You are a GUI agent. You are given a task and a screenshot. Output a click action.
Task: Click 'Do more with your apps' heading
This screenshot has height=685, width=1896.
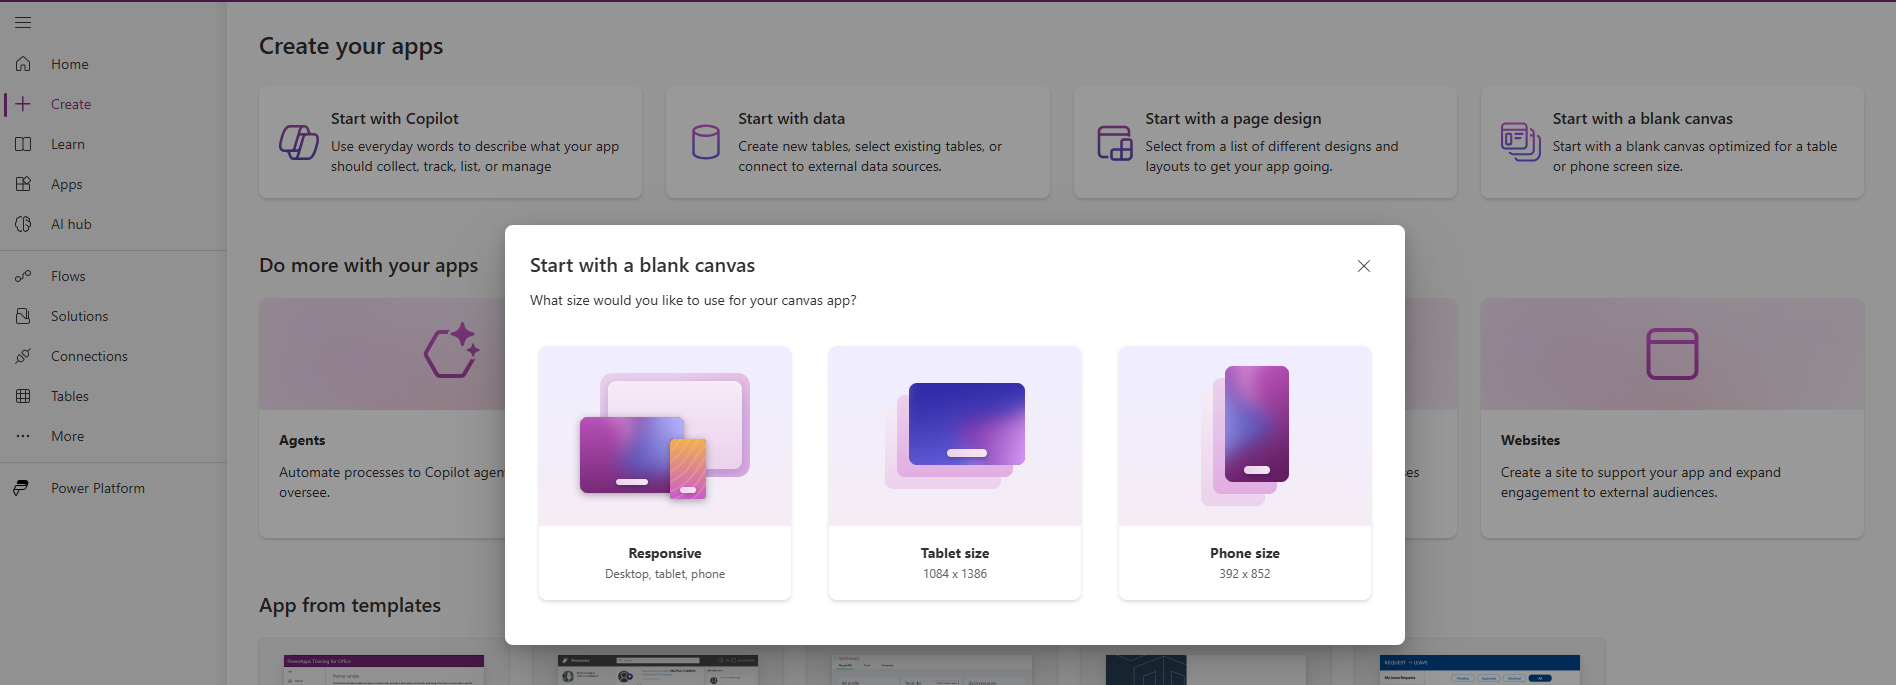[x=369, y=266]
